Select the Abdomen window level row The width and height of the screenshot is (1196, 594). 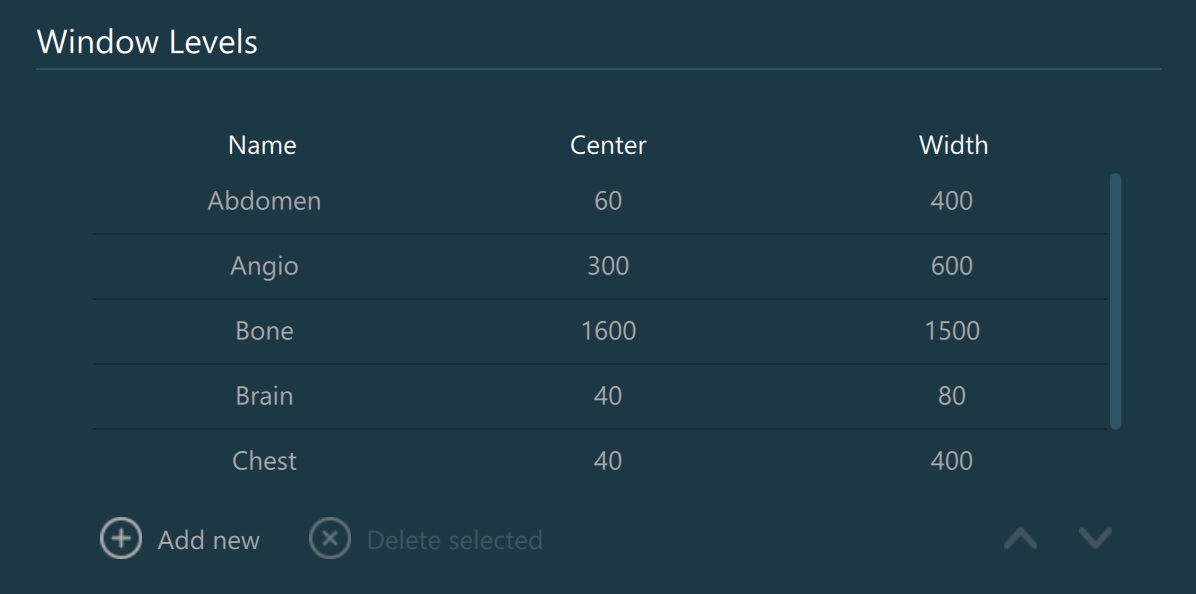[264, 201]
